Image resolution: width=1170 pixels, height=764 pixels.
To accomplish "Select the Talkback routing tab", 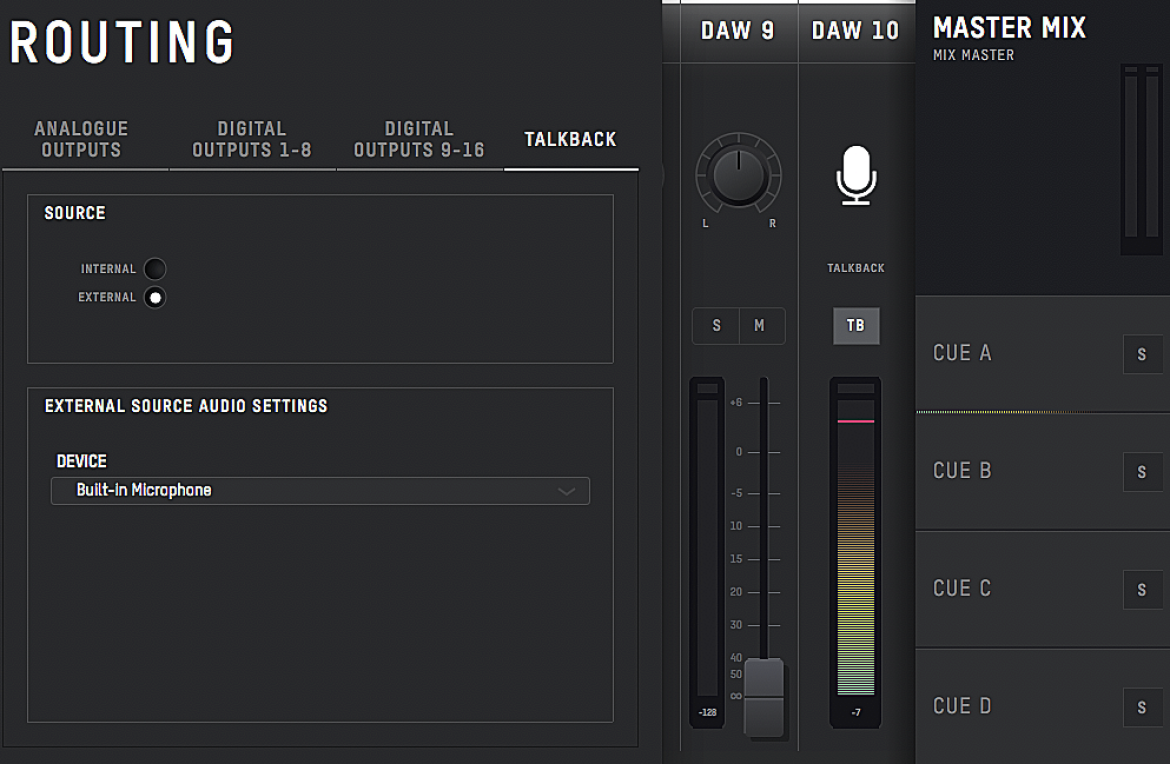I will coord(571,140).
